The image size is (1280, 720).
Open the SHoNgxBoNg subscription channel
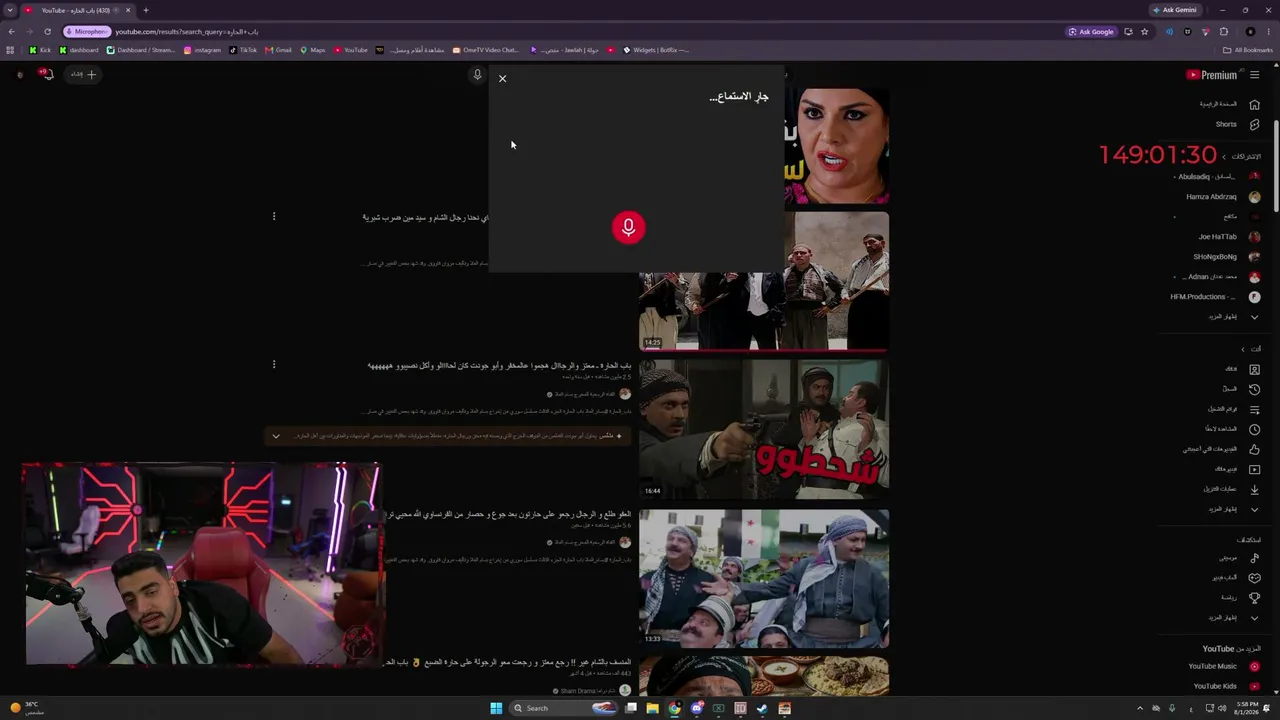[x=1227, y=257]
